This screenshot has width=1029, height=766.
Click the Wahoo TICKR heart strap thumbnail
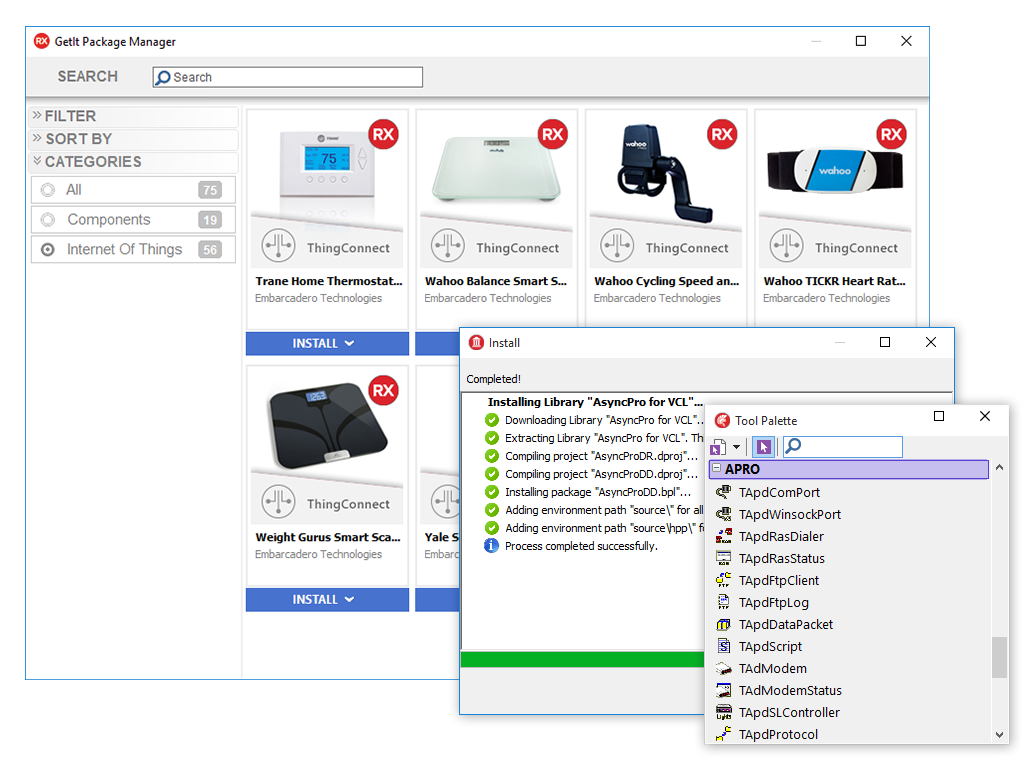[x=834, y=171]
